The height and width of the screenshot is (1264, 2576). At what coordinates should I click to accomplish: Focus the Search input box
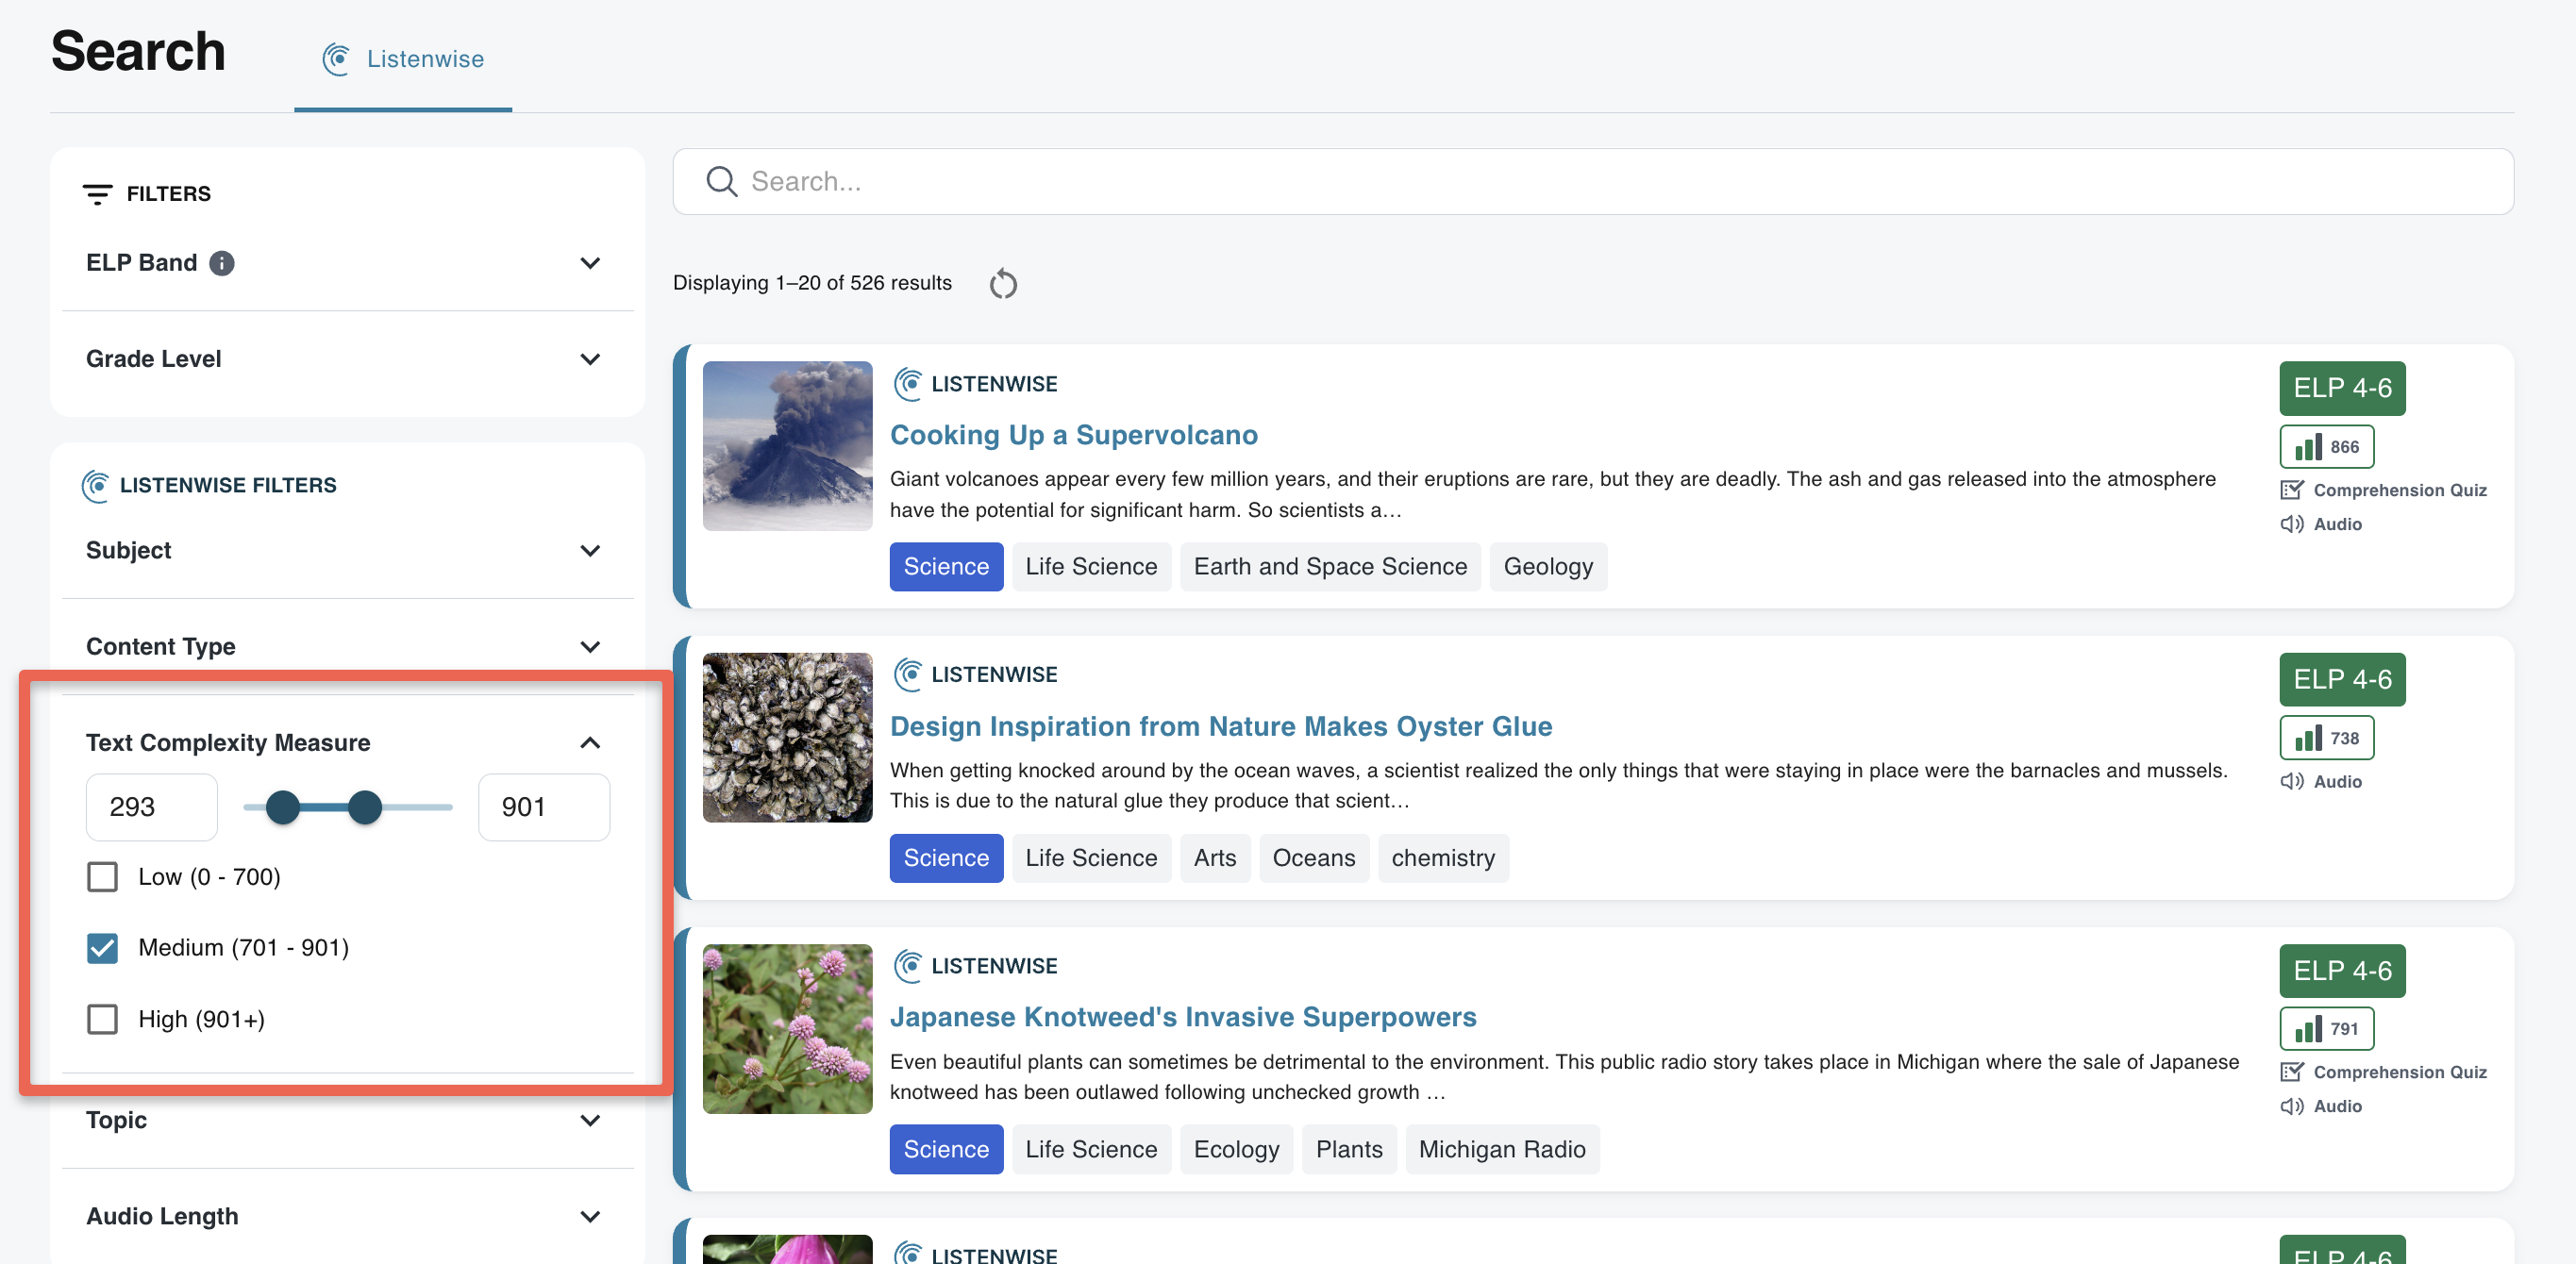click(1593, 182)
